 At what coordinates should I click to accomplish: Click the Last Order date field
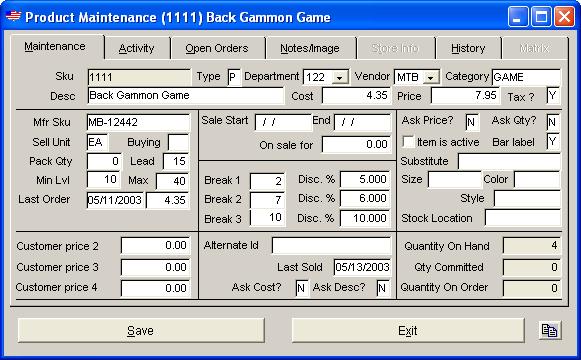pyautogui.click(x=115, y=200)
